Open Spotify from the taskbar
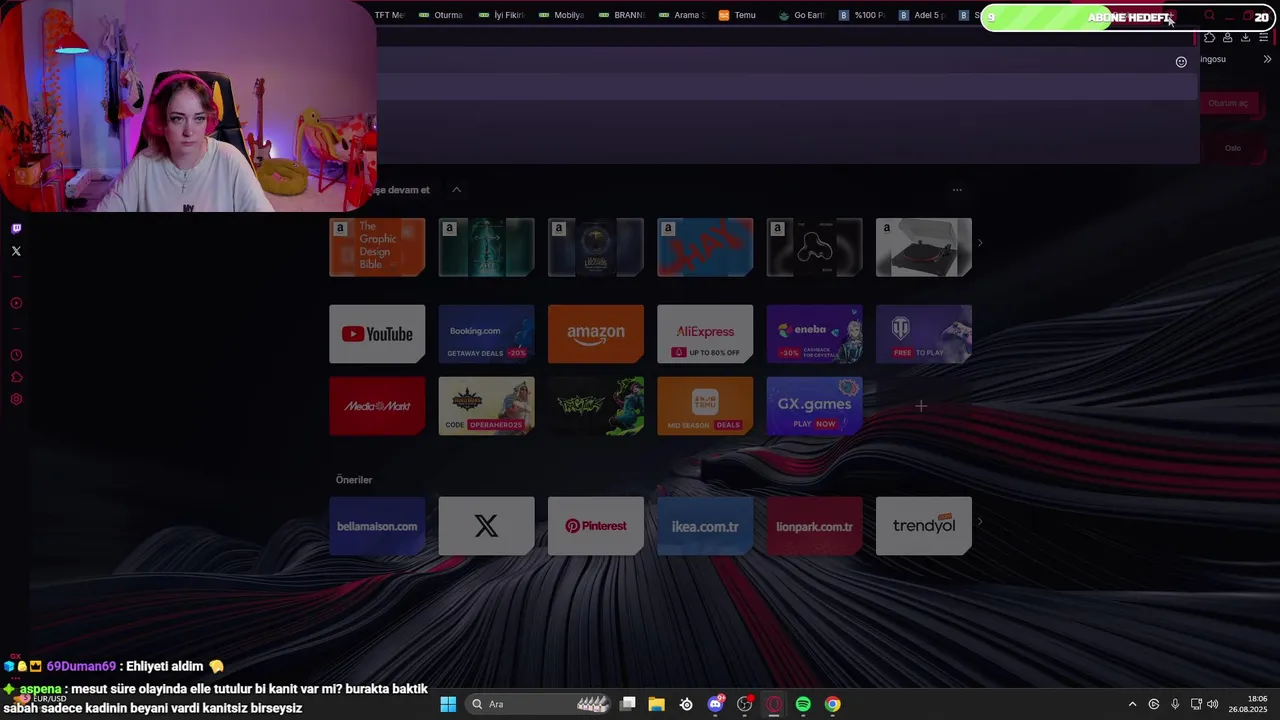This screenshot has width=1280, height=720. [803, 704]
